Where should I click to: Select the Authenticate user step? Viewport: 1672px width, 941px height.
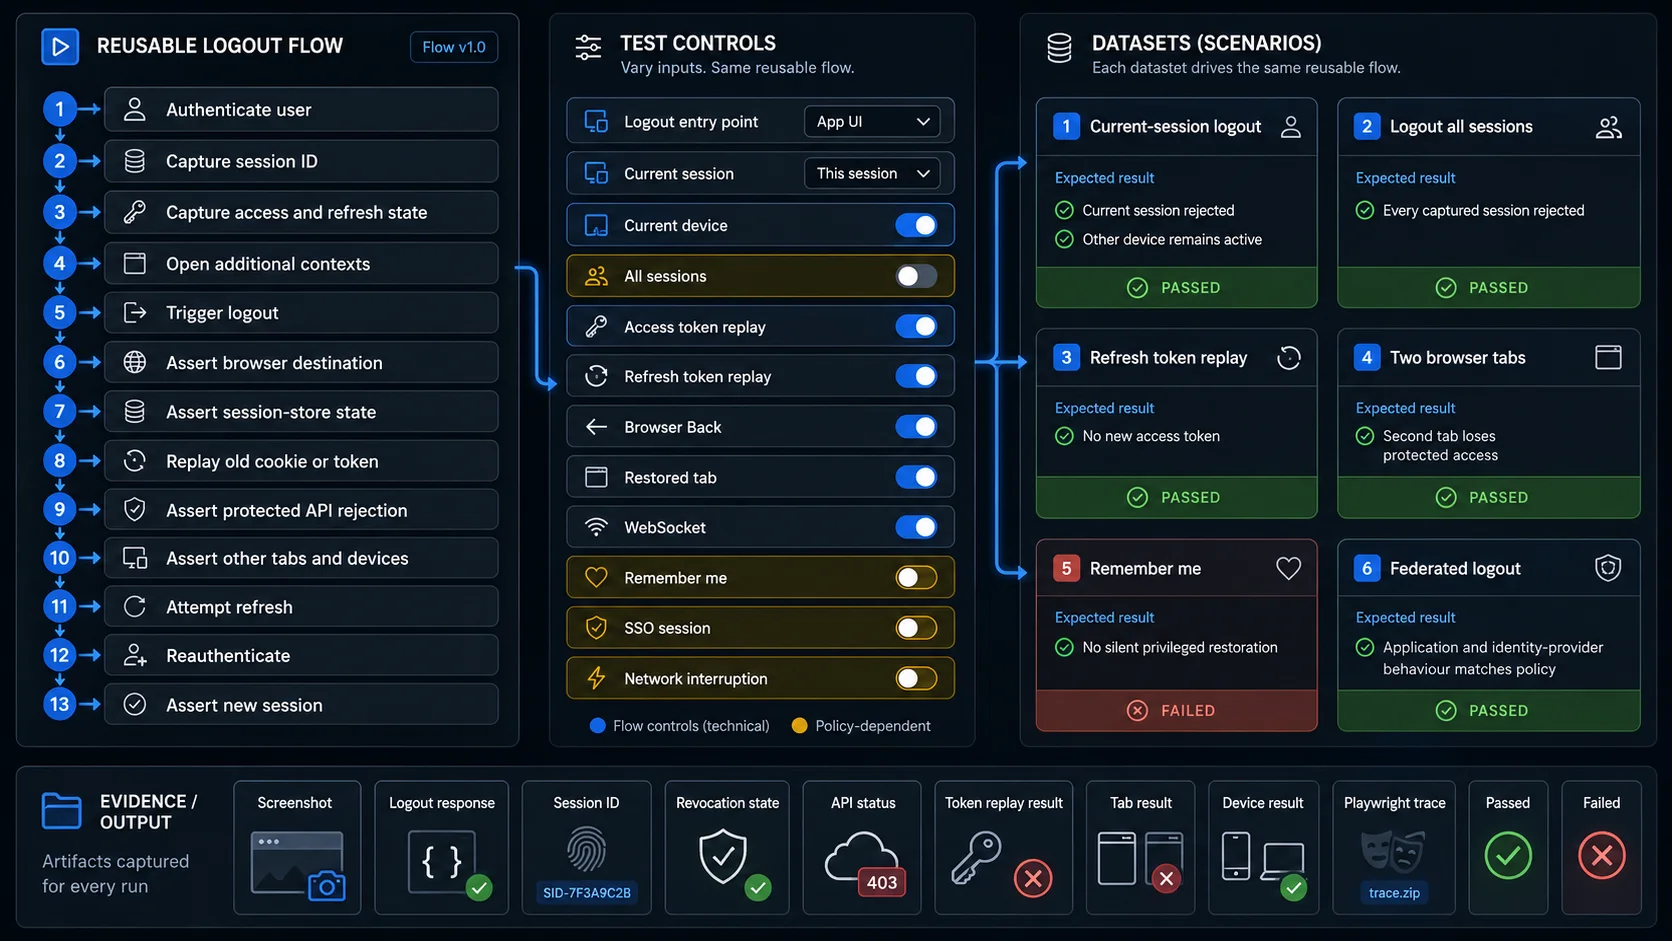tap(301, 110)
